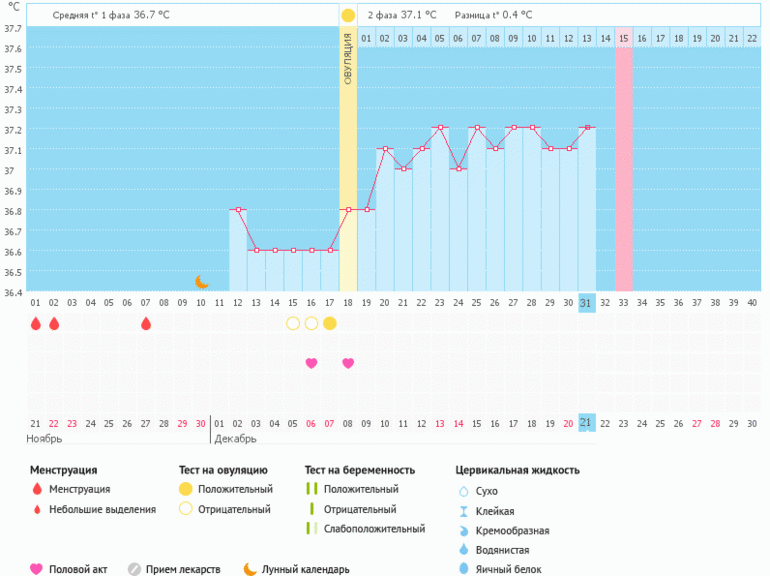
Task: Click the highlighted date 21 in December row
Action: pyautogui.click(x=587, y=423)
